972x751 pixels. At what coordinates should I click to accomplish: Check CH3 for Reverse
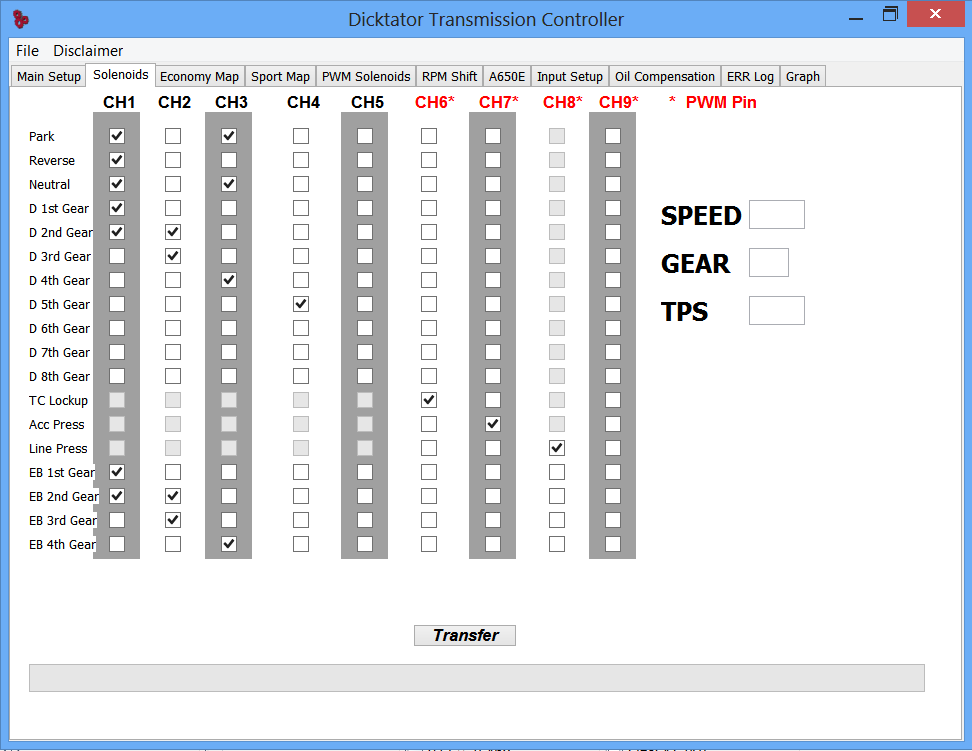click(x=229, y=160)
